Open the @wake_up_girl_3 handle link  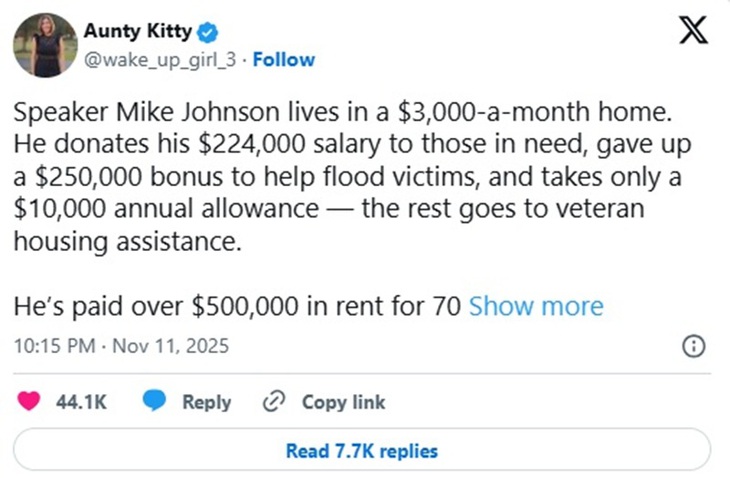click(161, 59)
